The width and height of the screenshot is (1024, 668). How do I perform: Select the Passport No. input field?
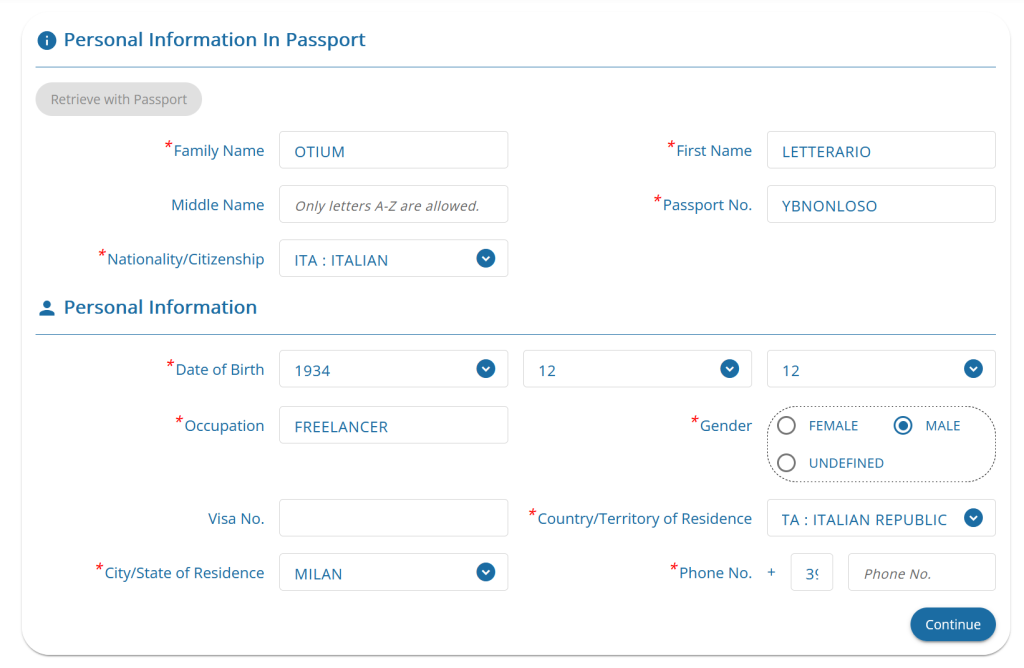click(x=881, y=204)
